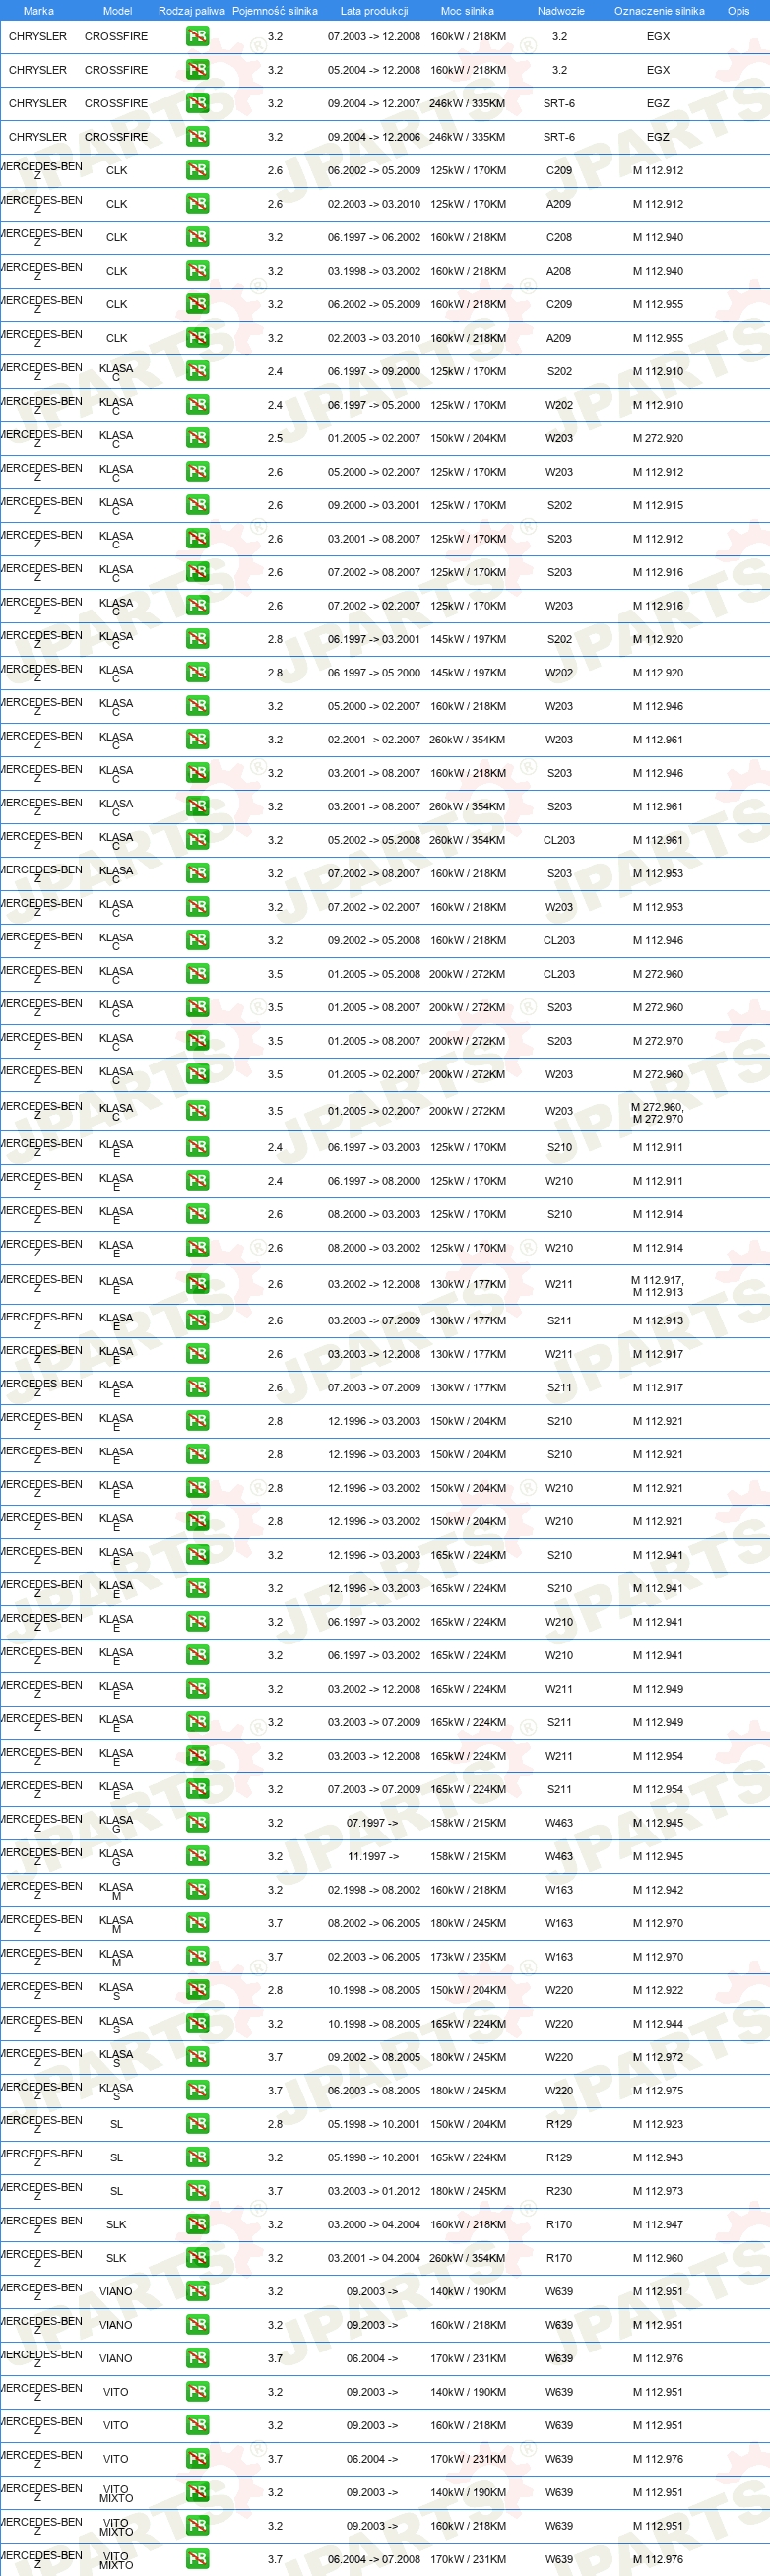Click fuel icon in Klasa M M 112.942 row
Screen dimensions: 770x2576
click(197, 1890)
